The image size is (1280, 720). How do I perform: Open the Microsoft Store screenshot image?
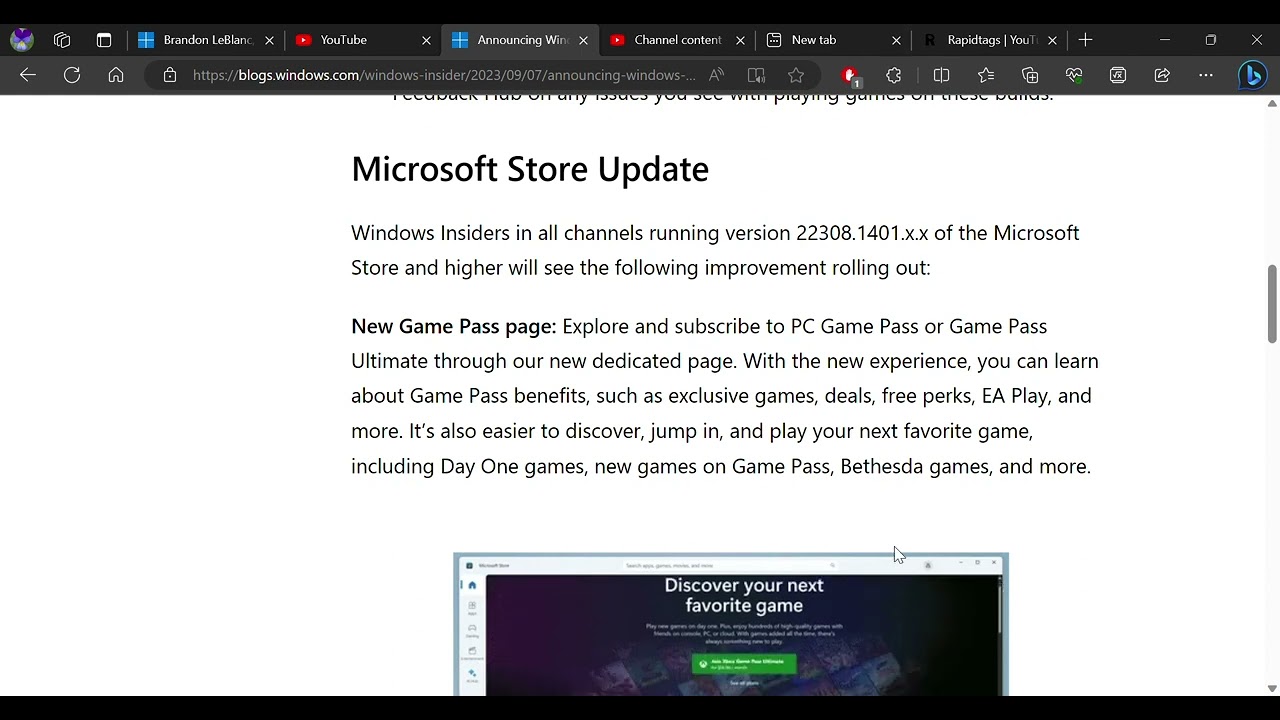pyautogui.click(x=731, y=624)
